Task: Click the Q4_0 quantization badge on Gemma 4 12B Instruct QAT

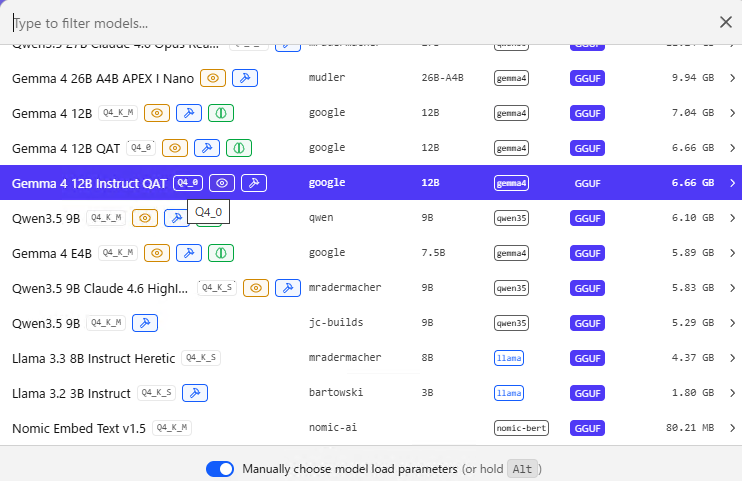Action: (x=188, y=183)
